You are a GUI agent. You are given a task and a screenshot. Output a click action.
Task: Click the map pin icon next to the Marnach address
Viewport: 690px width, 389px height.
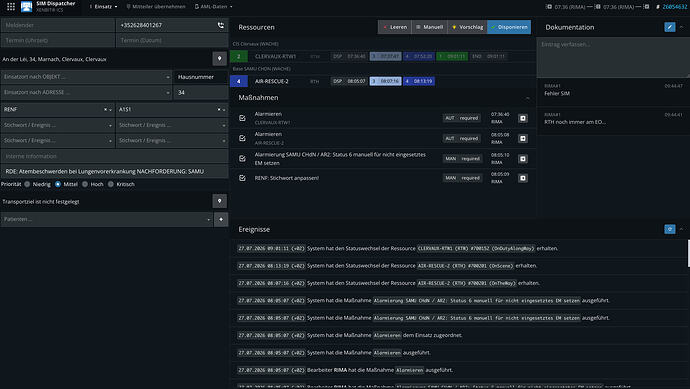(x=220, y=59)
